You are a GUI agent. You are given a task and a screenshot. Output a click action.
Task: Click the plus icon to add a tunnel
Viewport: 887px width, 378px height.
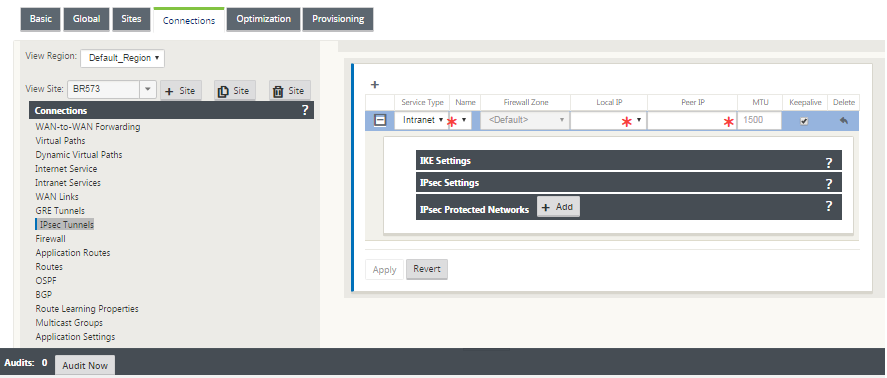[x=374, y=85]
